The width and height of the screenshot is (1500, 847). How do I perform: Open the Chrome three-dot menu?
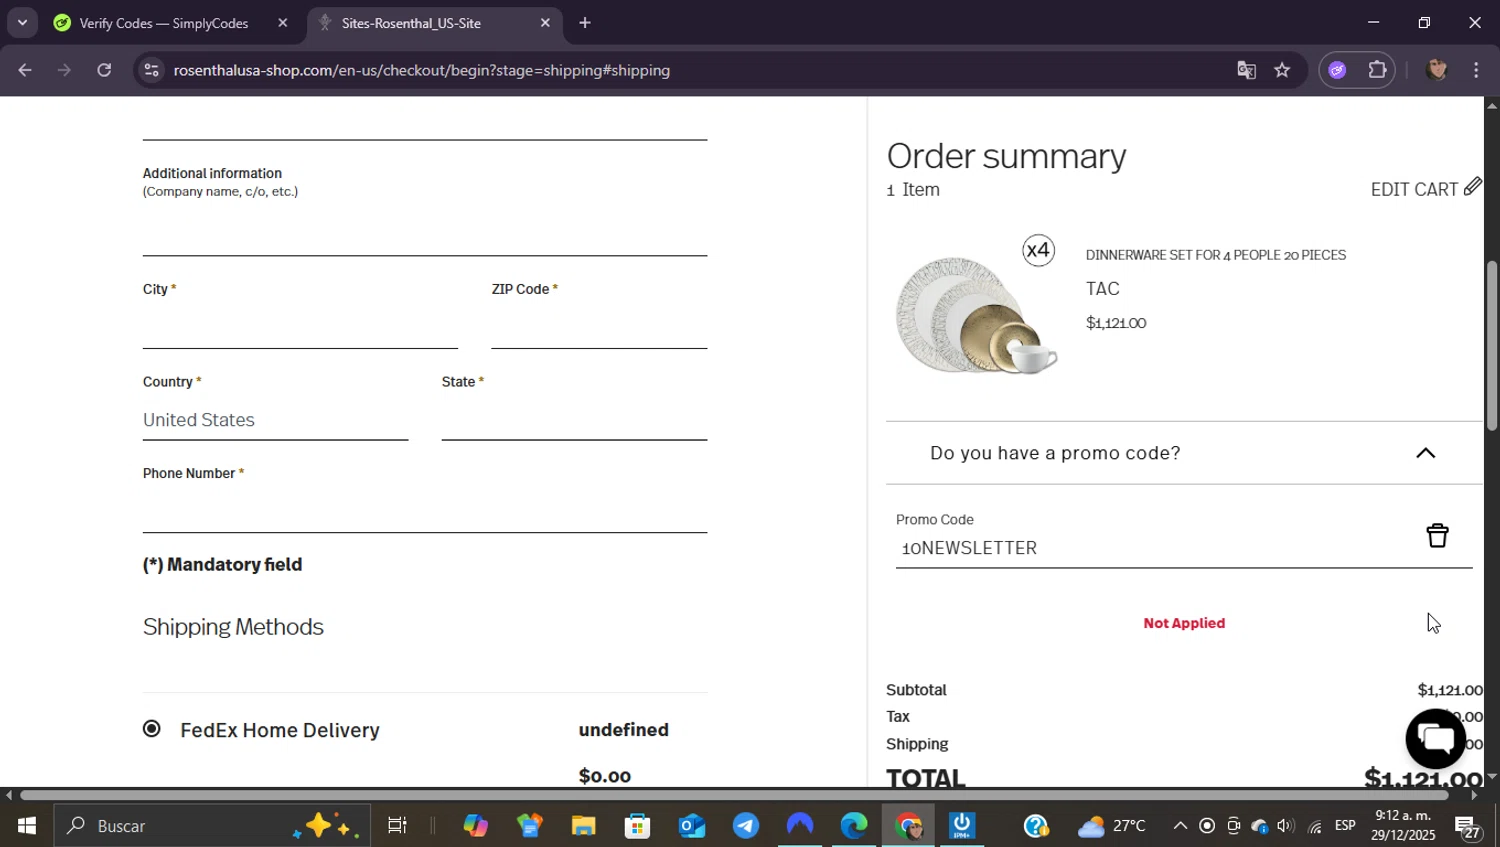click(1476, 70)
